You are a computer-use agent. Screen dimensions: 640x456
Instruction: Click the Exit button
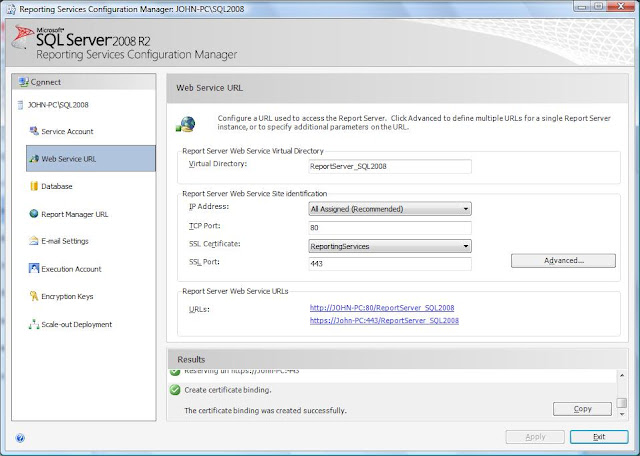coord(599,437)
